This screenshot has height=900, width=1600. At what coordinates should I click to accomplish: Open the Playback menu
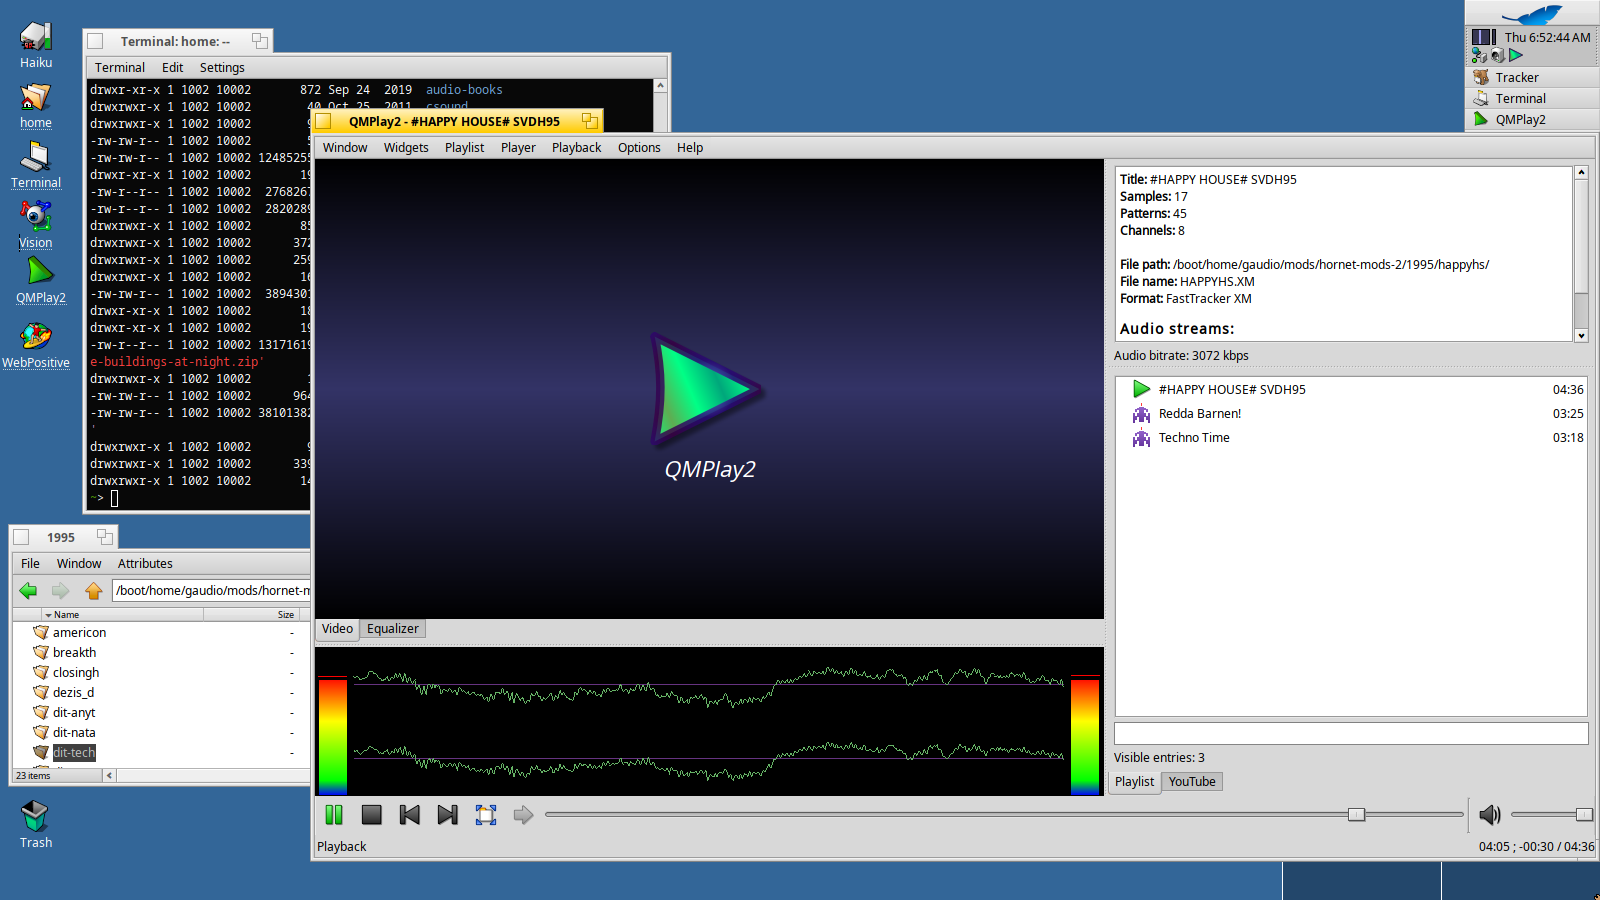coord(577,148)
